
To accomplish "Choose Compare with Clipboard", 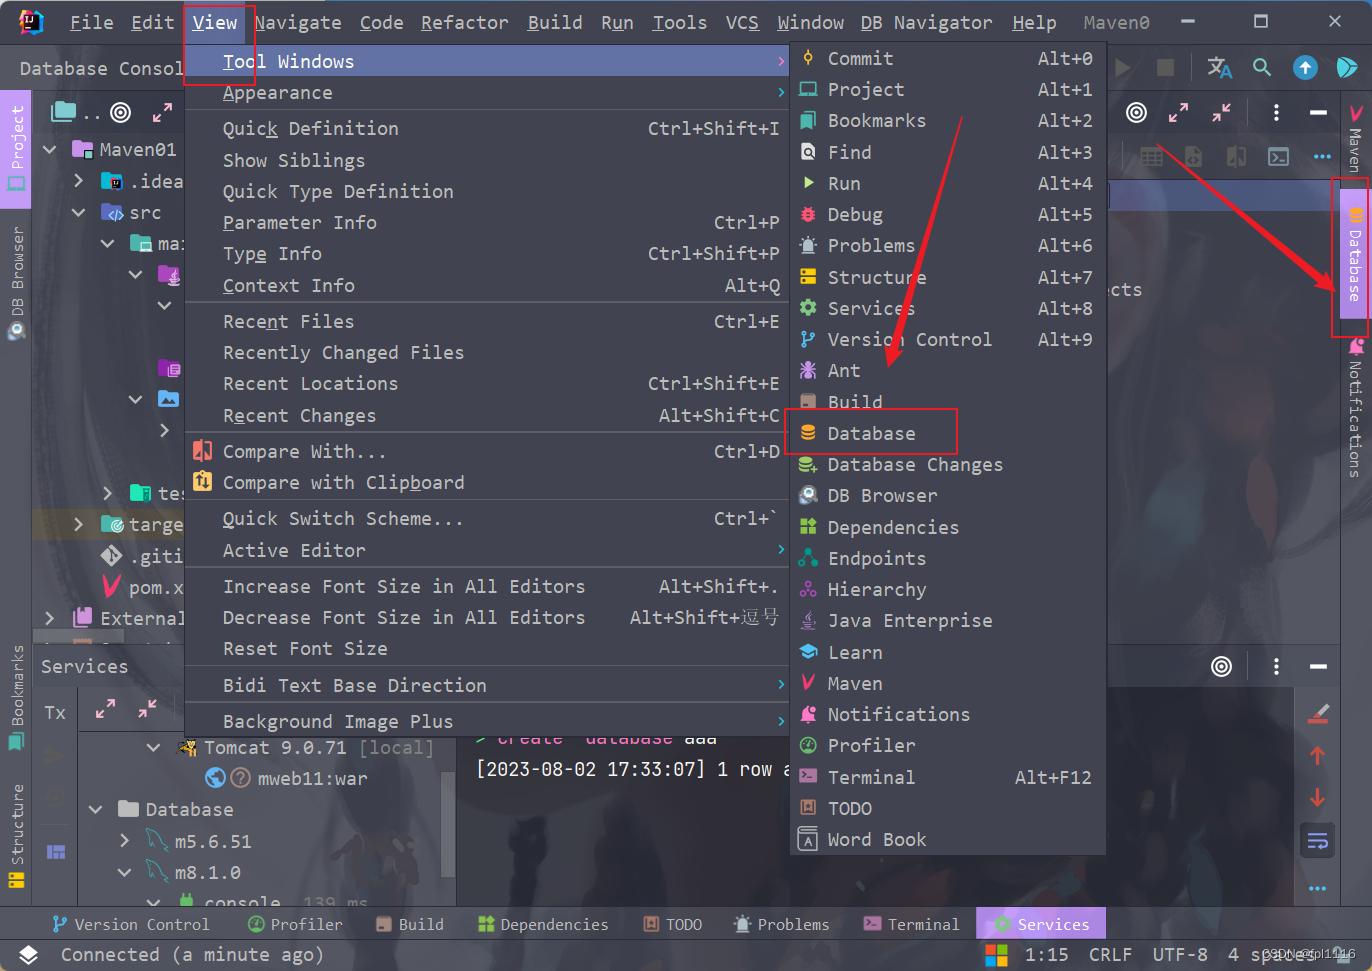I will point(487,482).
